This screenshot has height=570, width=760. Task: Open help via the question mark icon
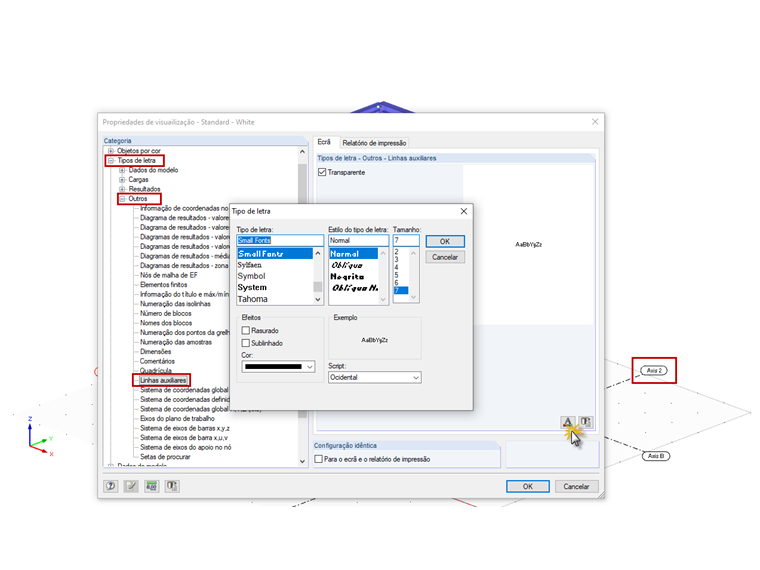[x=111, y=486]
